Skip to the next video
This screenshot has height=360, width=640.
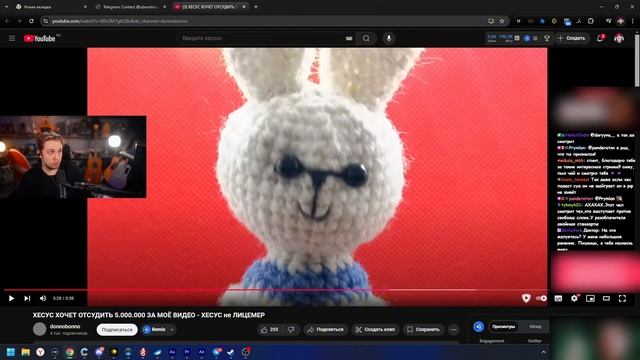[x=27, y=298]
